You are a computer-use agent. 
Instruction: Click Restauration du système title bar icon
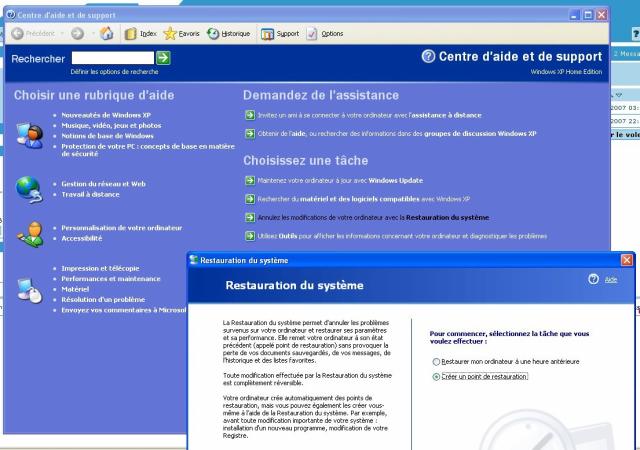tap(193, 260)
